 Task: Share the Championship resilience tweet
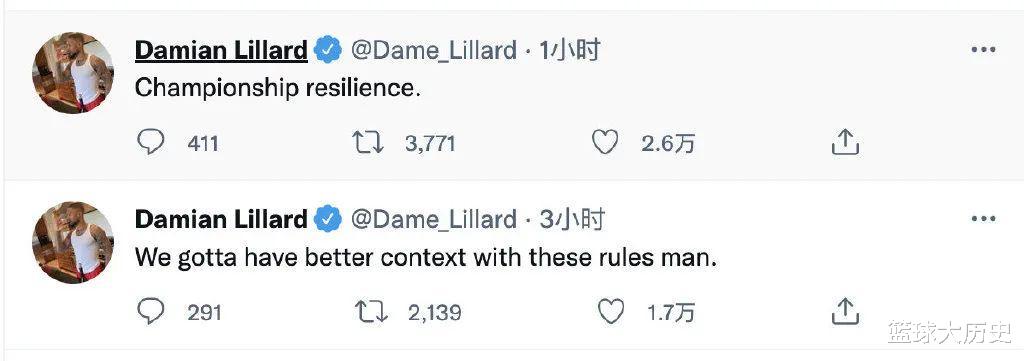tap(844, 142)
